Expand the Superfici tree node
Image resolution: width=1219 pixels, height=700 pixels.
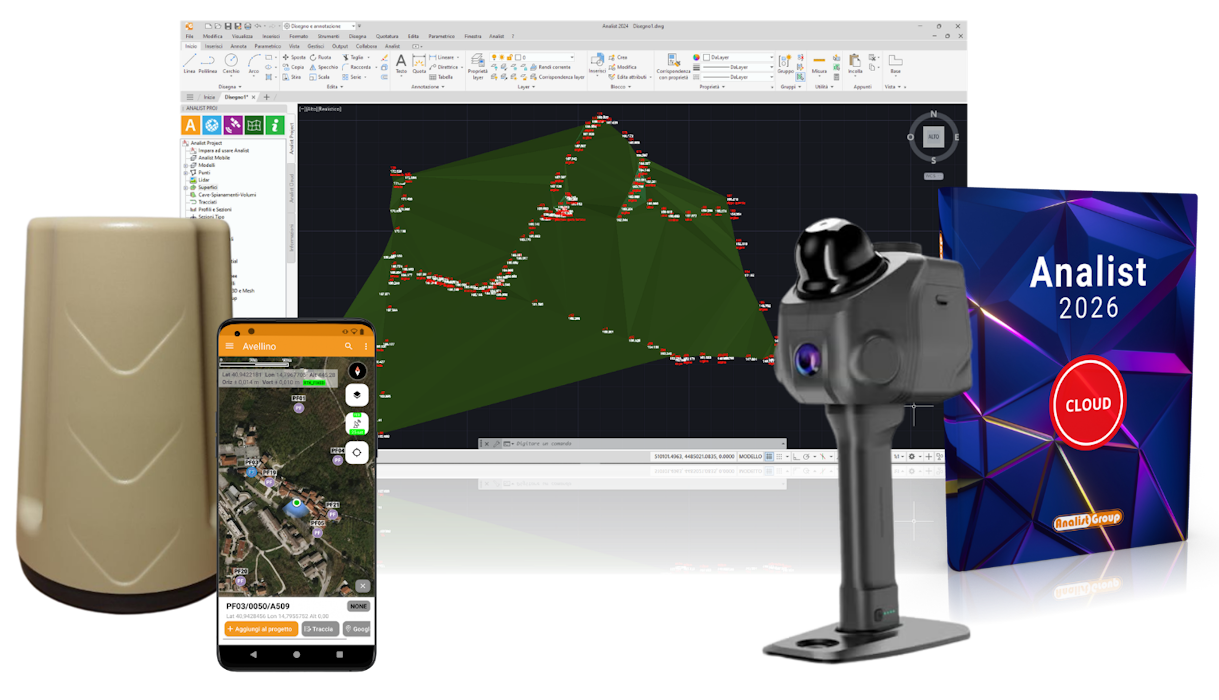pyautogui.click(x=185, y=187)
